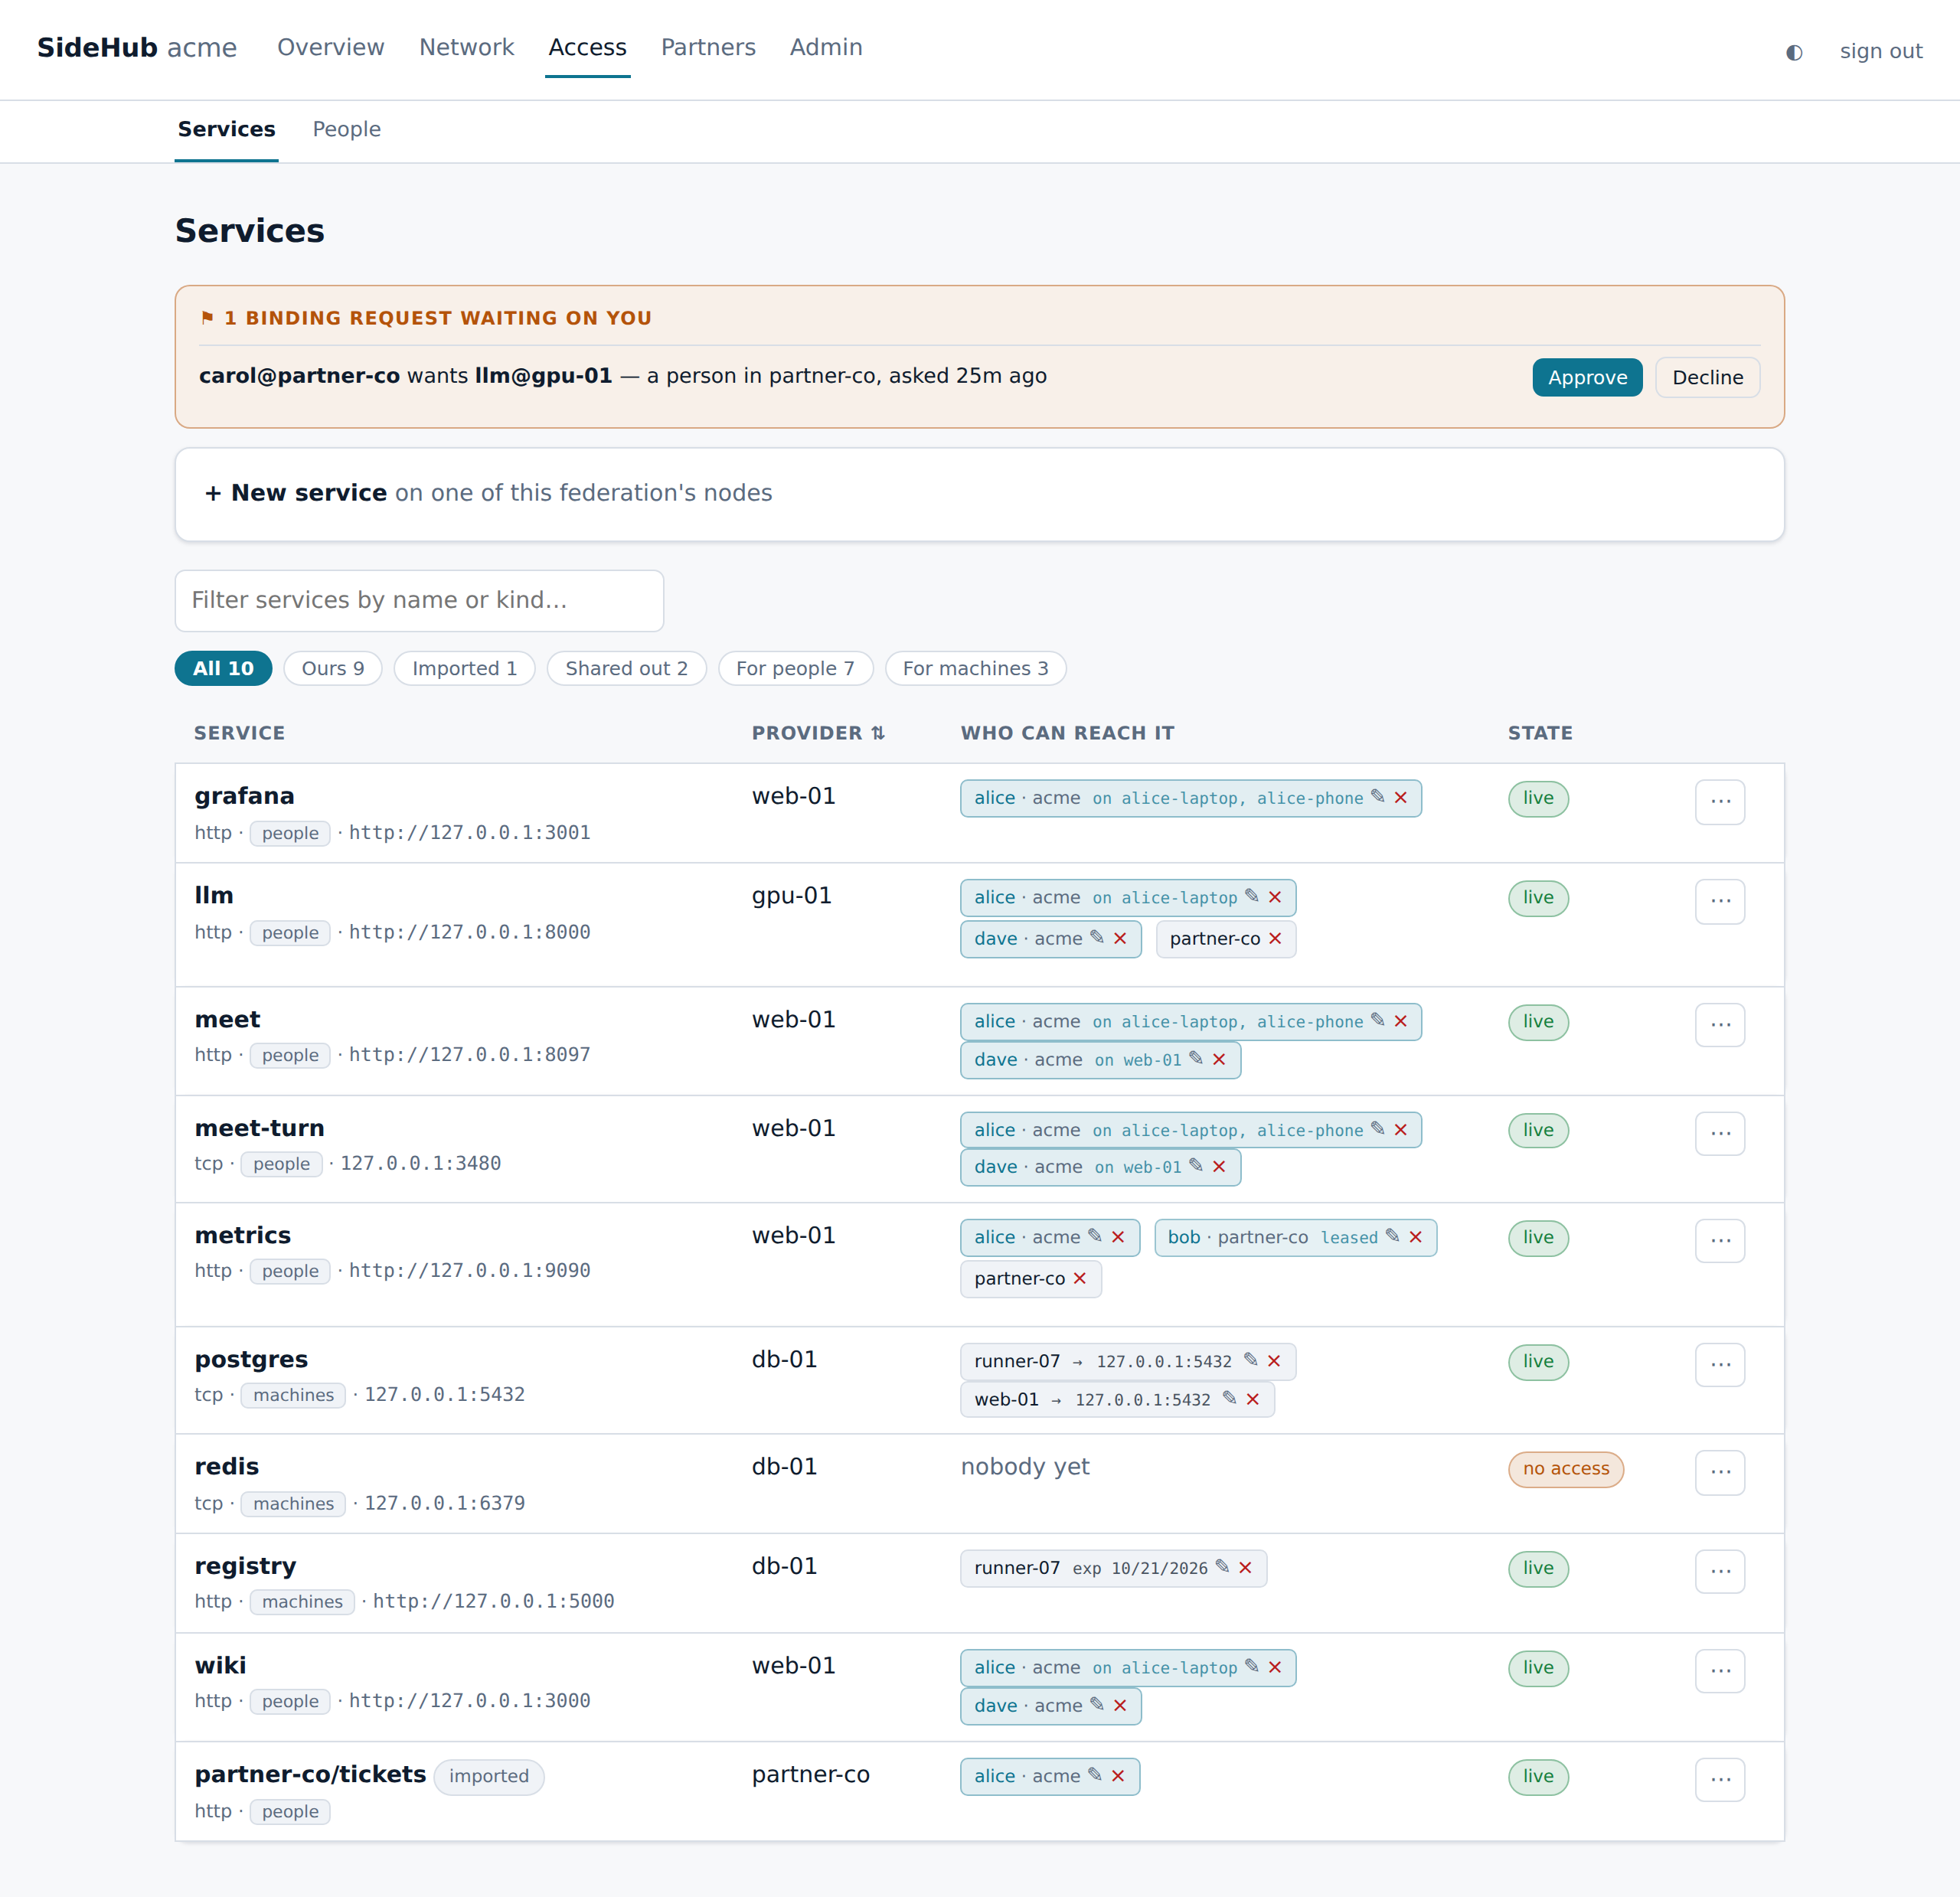Filter services For people 7
This screenshot has width=1960, height=1897.
tap(795, 669)
